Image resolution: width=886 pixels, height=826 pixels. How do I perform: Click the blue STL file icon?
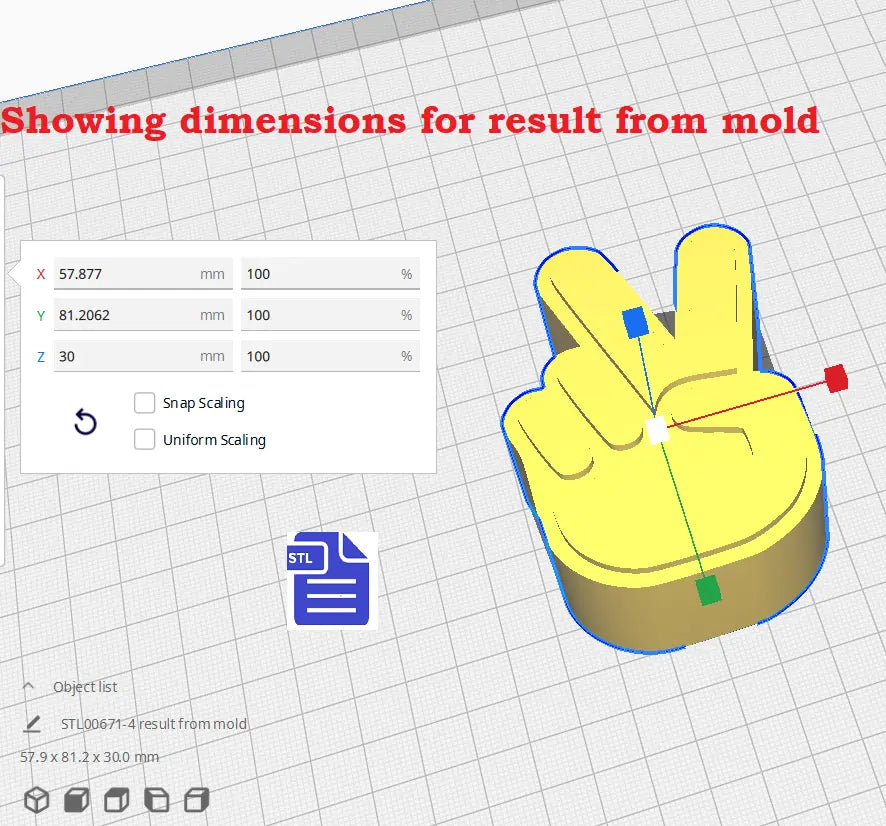coord(329,579)
